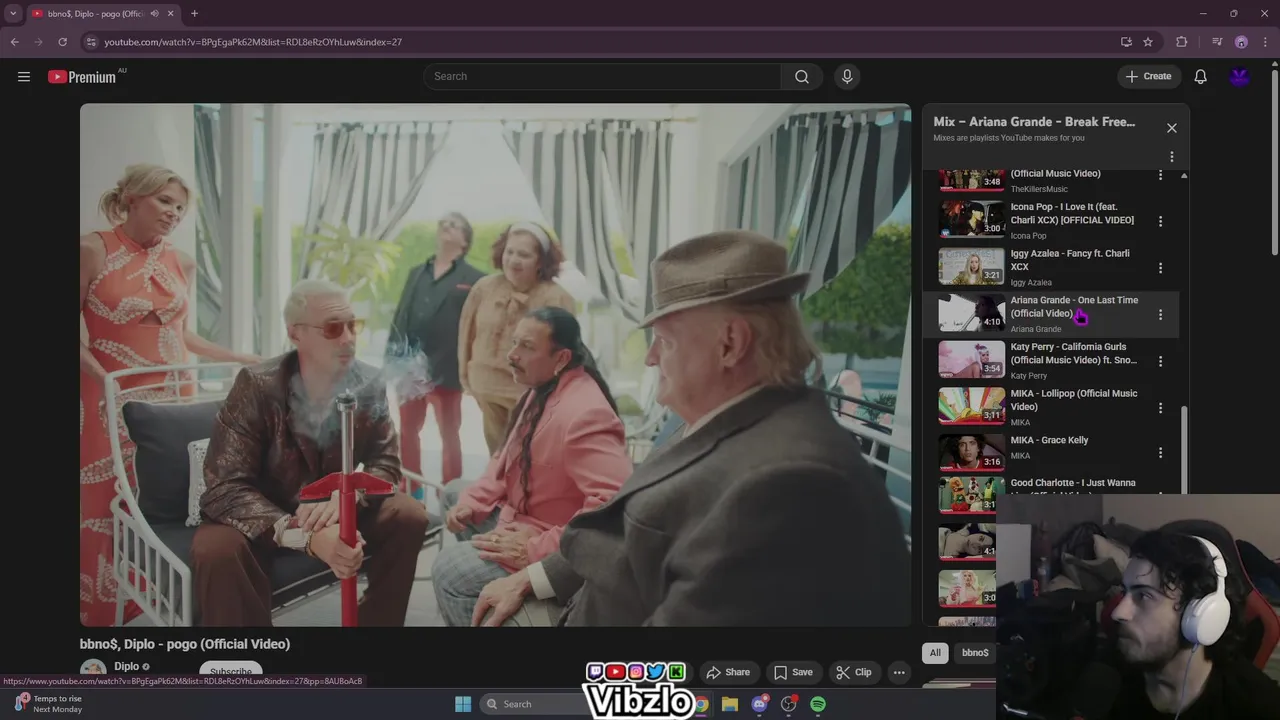Open the notifications bell
This screenshot has width=1280, height=720.
[x=1201, y=77]
